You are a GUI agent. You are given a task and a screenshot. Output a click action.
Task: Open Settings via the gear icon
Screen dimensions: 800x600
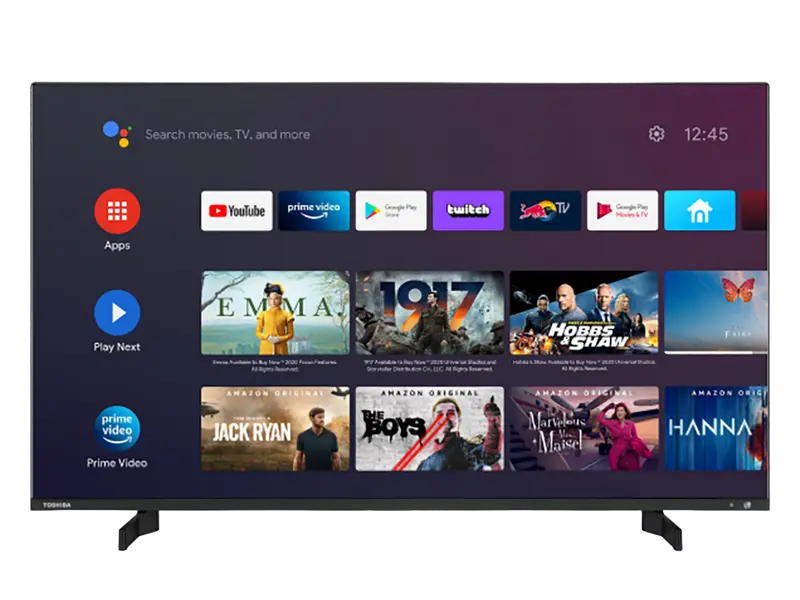[656, 134]
